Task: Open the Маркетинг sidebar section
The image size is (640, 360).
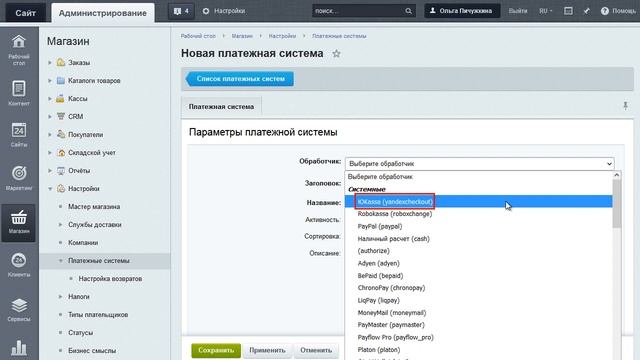Action: [19, 178]
